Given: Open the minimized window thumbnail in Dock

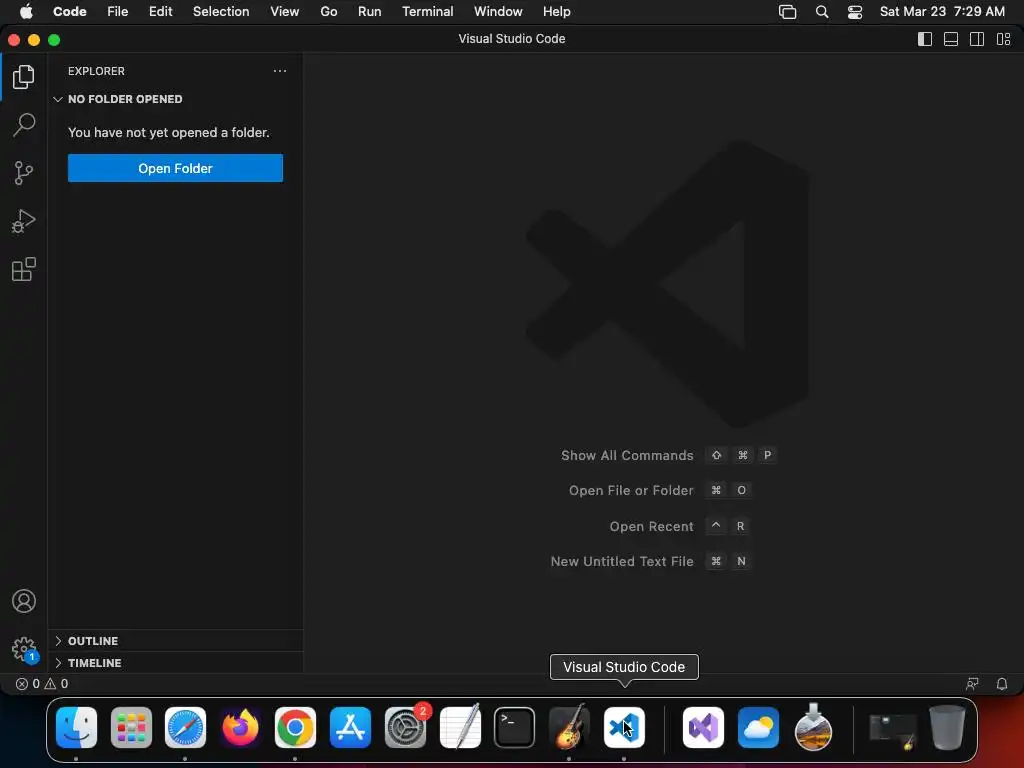Looking at the screenshot, I should click(x=893, y=731).
